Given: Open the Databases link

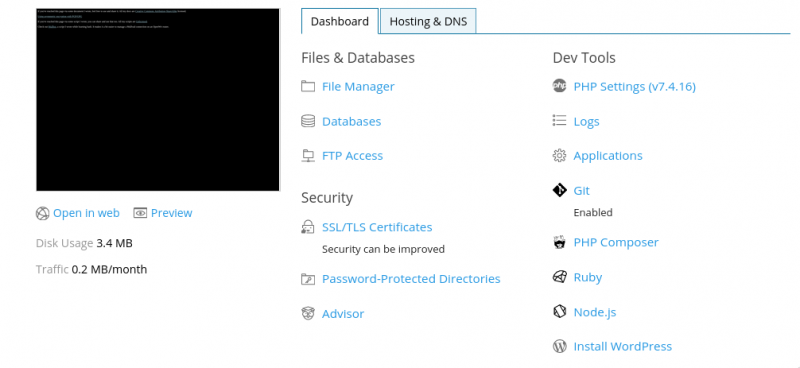Looking at the screenshot, I should [x=352, y=121].
